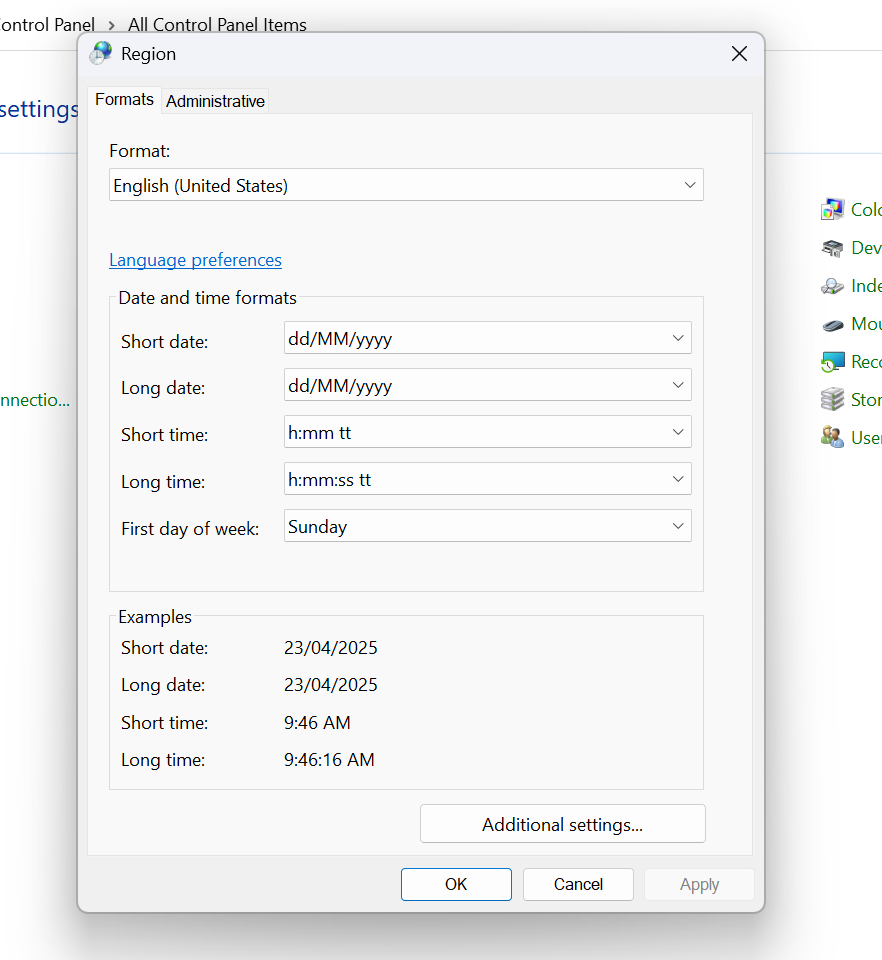Open User Accounts icon in Control Panel

point(832,438)
